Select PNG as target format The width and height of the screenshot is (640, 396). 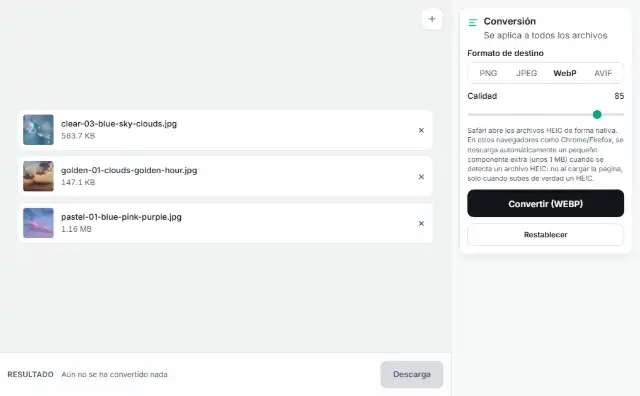(x=488, y=73)
